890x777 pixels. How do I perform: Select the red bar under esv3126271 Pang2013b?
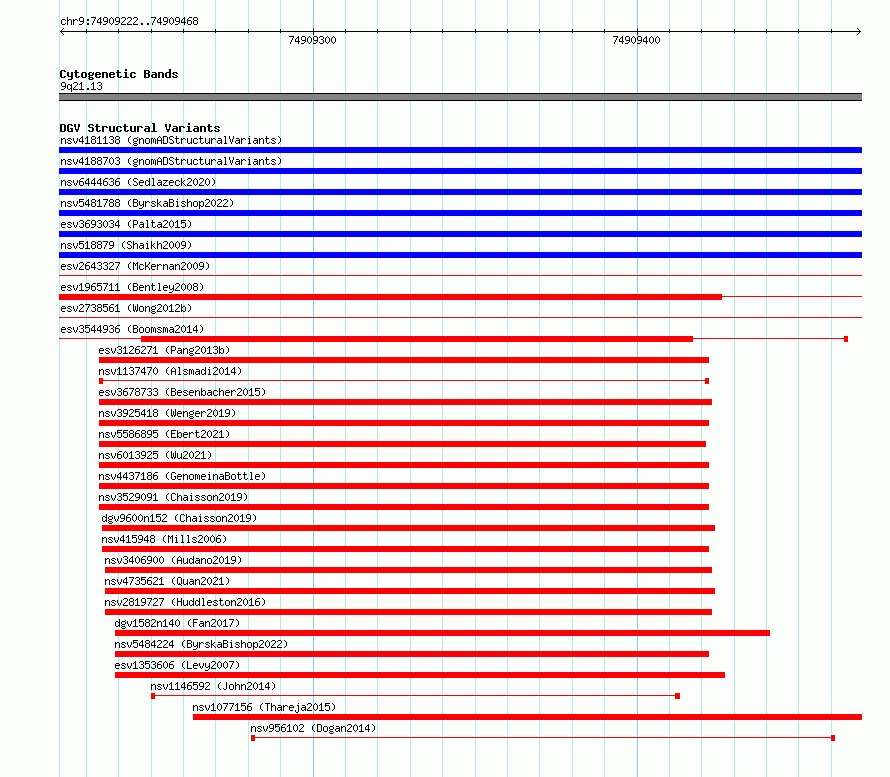pyautogui.click(x=404, y=360)
